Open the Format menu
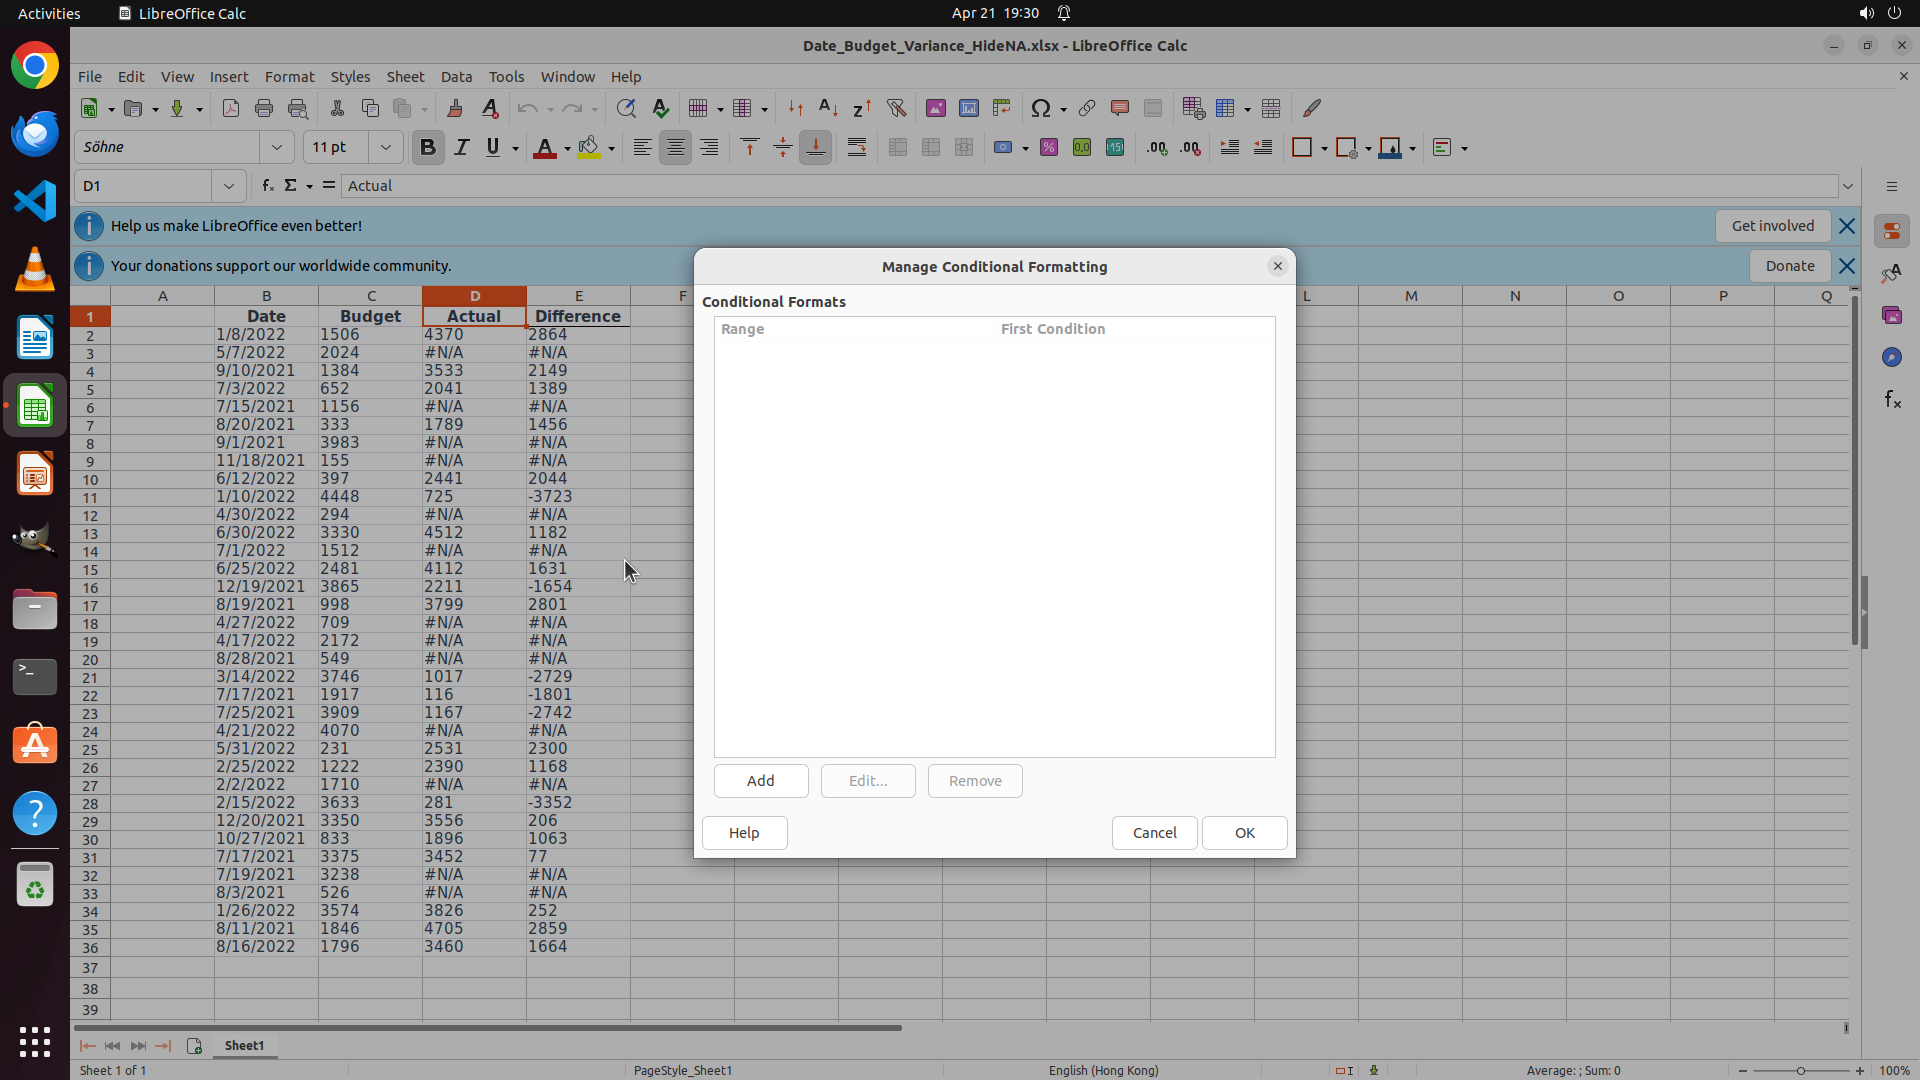The height and width of the screenshot is (1080, 1920). (289, 77)
